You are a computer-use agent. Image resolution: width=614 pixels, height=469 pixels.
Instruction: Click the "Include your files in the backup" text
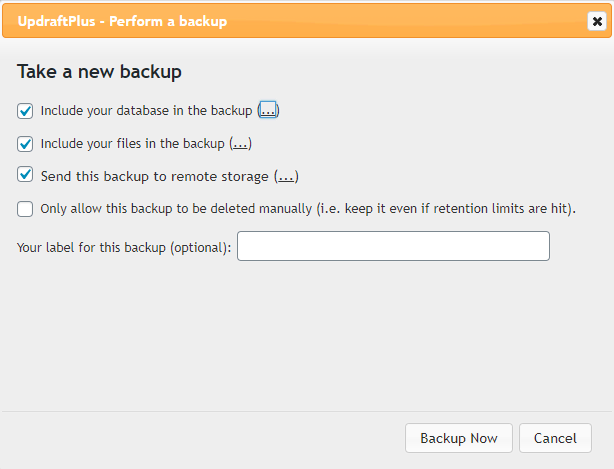[132, 143]
